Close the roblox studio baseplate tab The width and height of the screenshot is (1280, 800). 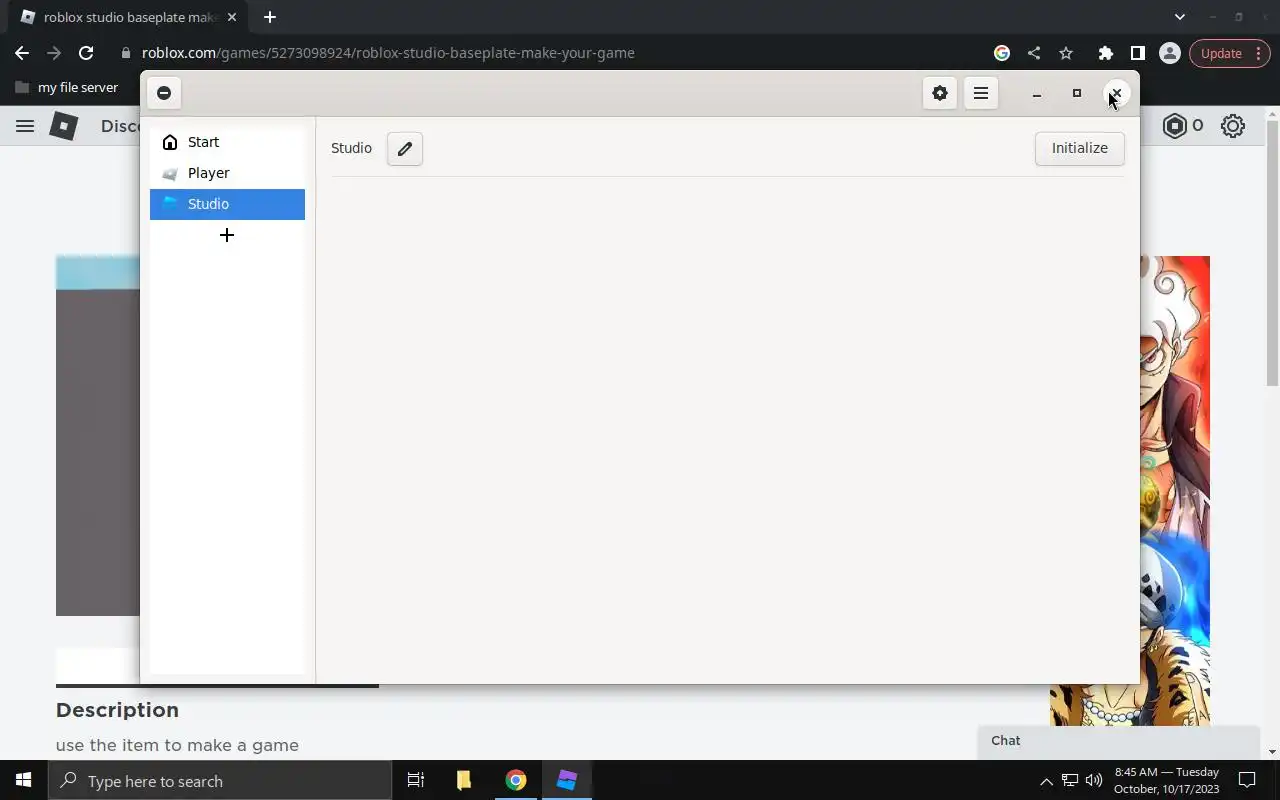(231, 17)
